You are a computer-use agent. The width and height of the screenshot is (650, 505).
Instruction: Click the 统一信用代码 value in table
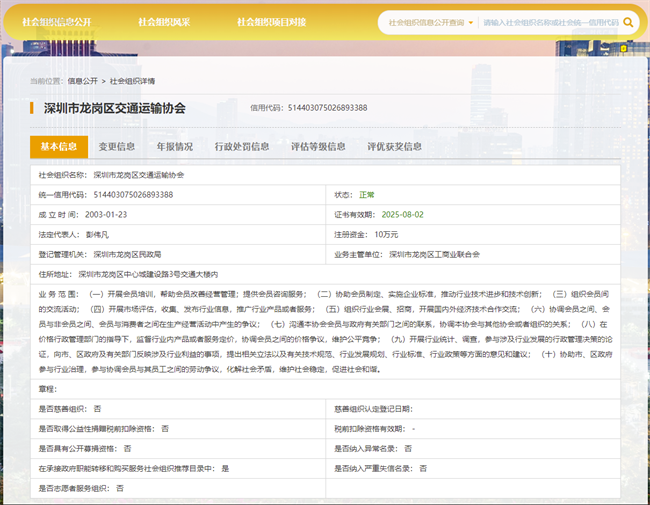coord(133,195)
